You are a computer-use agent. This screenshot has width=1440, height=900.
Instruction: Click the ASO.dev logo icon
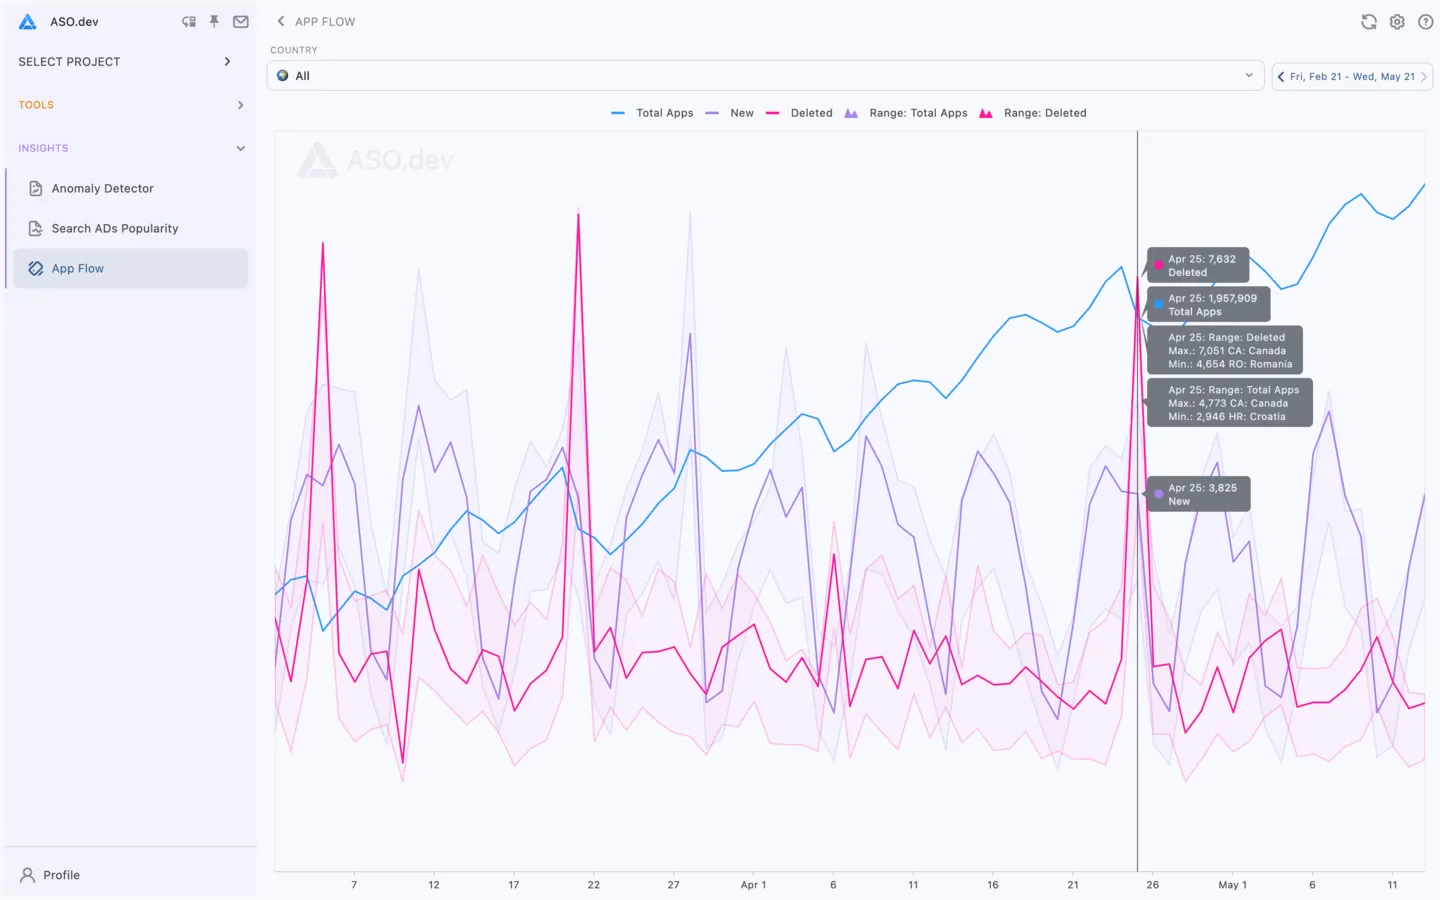[x=26, y=21]
